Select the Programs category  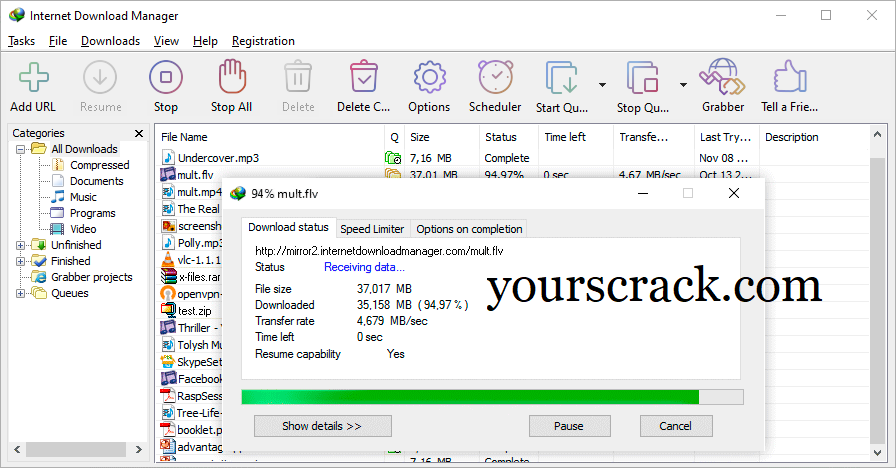(93, 213)
